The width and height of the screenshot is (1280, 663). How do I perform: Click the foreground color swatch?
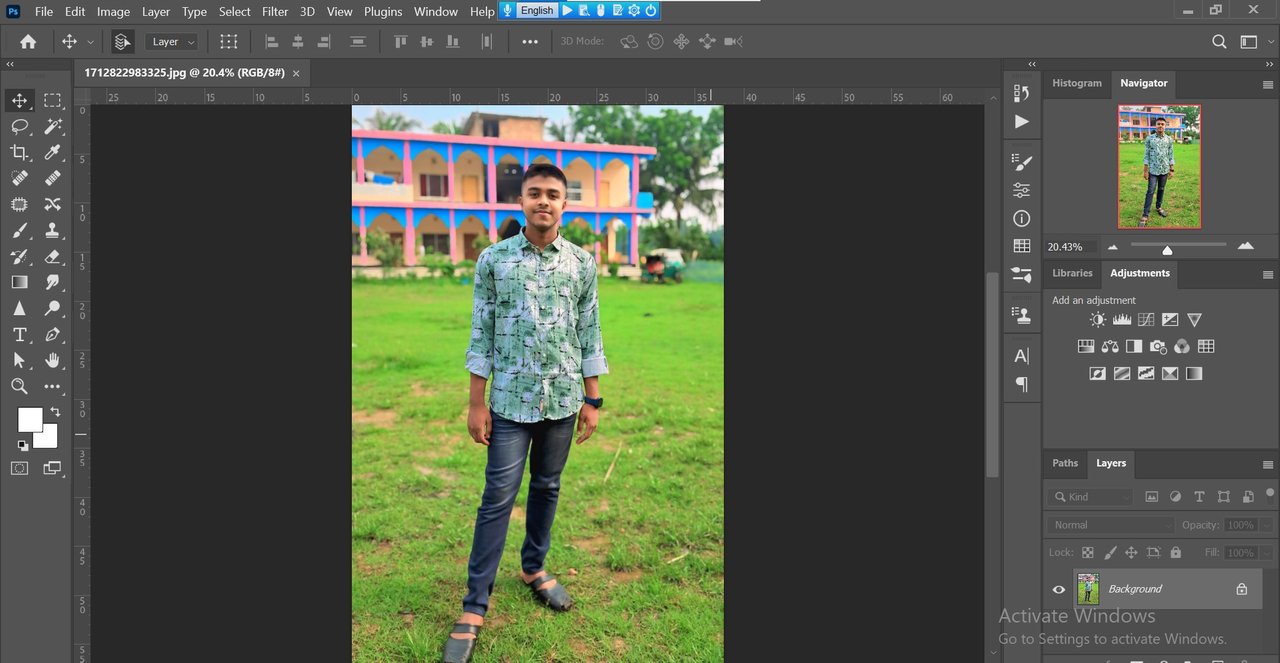pos(30,420)
